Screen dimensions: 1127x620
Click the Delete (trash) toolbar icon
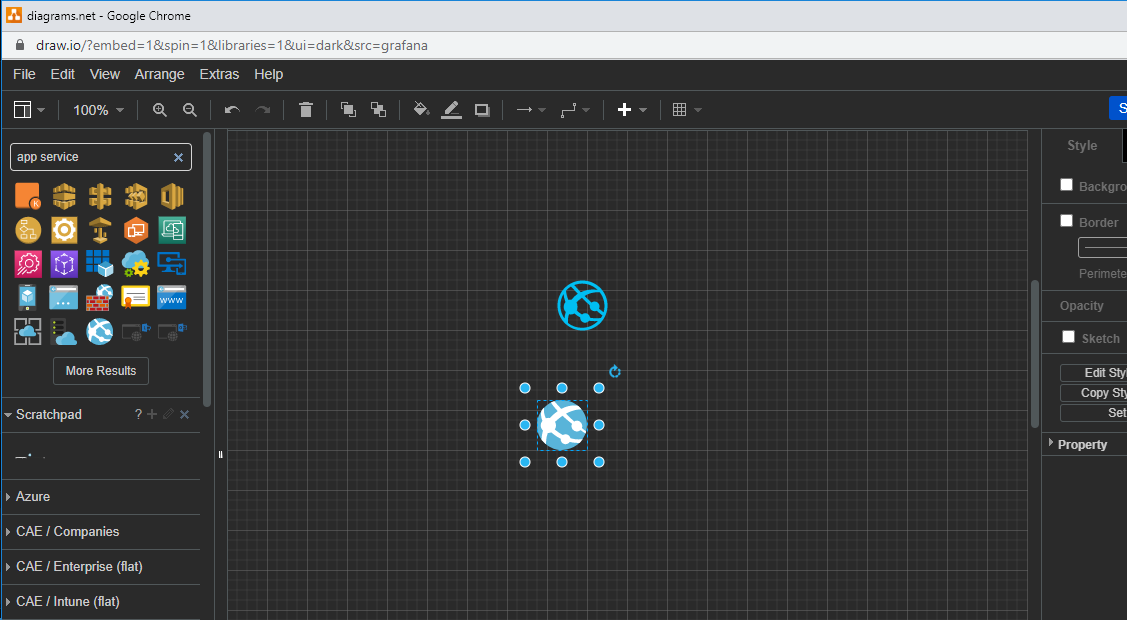305,110
